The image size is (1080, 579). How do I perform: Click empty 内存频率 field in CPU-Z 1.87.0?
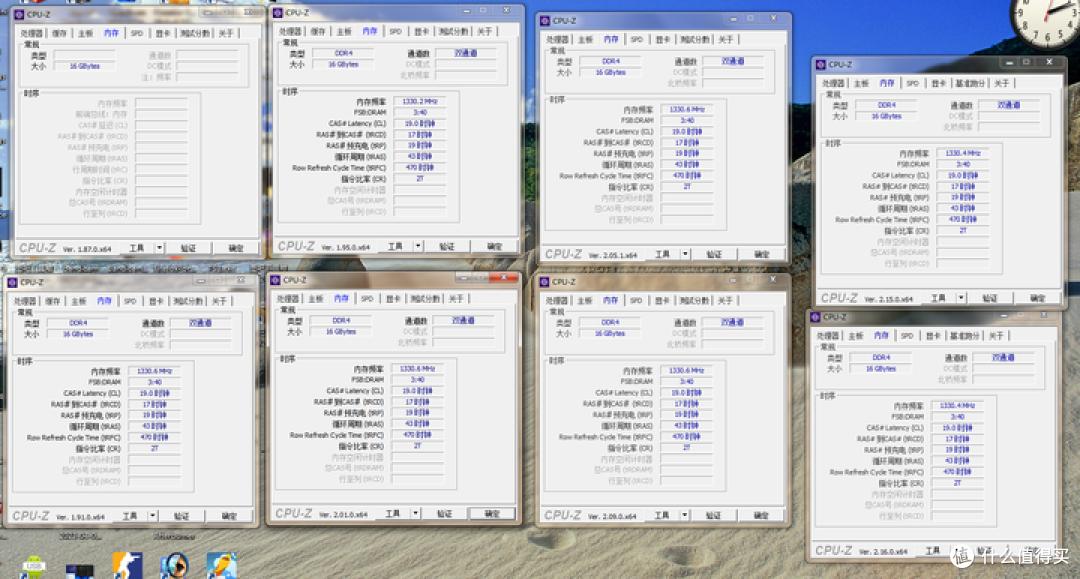point(161,104)
